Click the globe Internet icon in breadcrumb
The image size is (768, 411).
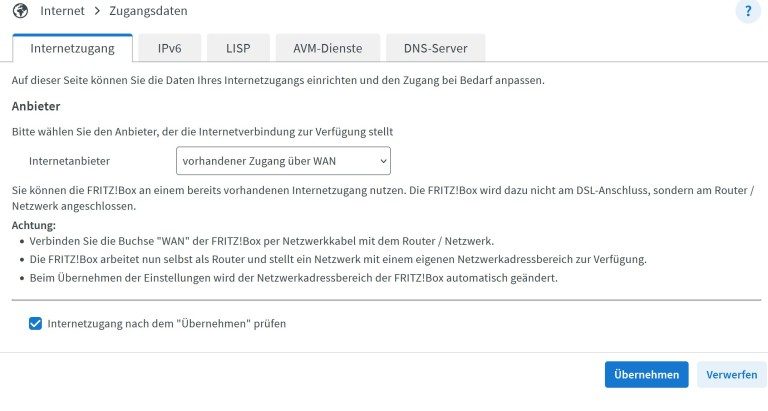pyautogui.click(x=20, y=11)
